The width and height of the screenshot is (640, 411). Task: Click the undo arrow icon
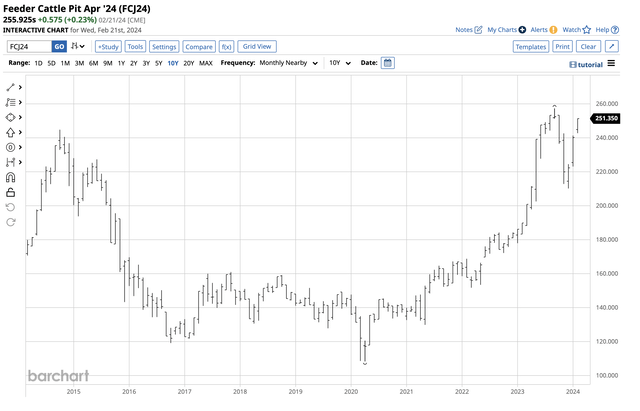tap(11, 207)
